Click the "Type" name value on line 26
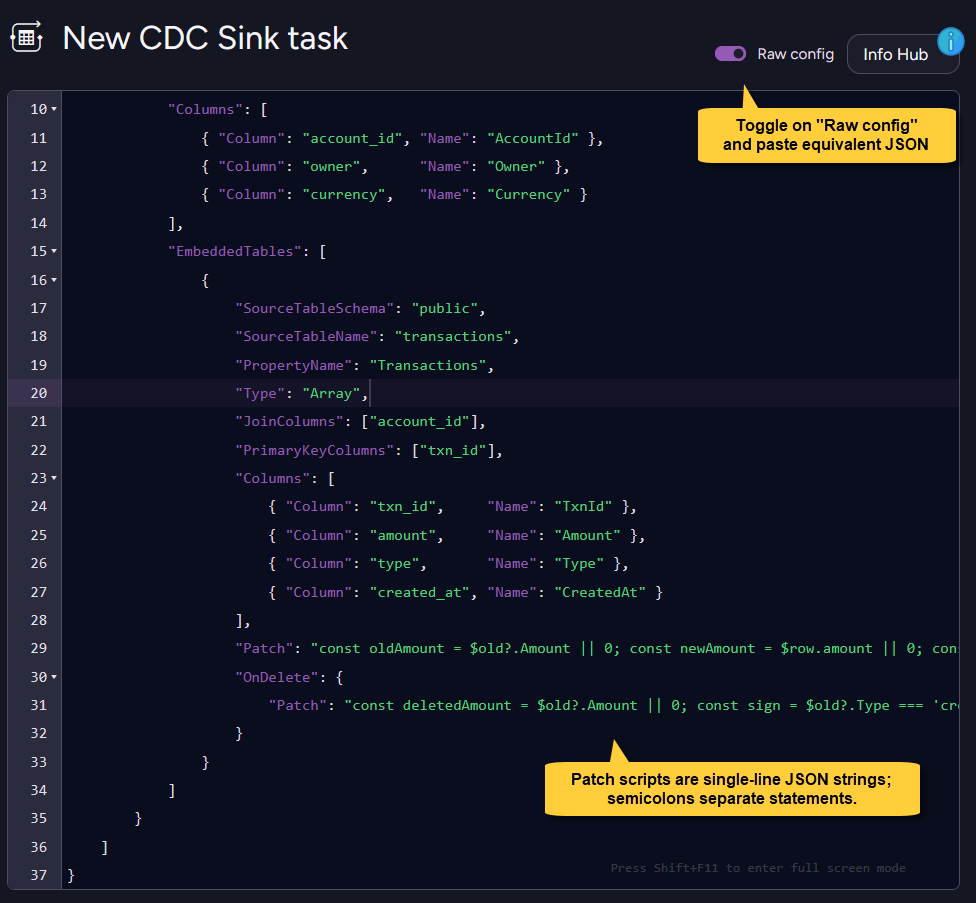976x903 pixels. tap(579, 564)
